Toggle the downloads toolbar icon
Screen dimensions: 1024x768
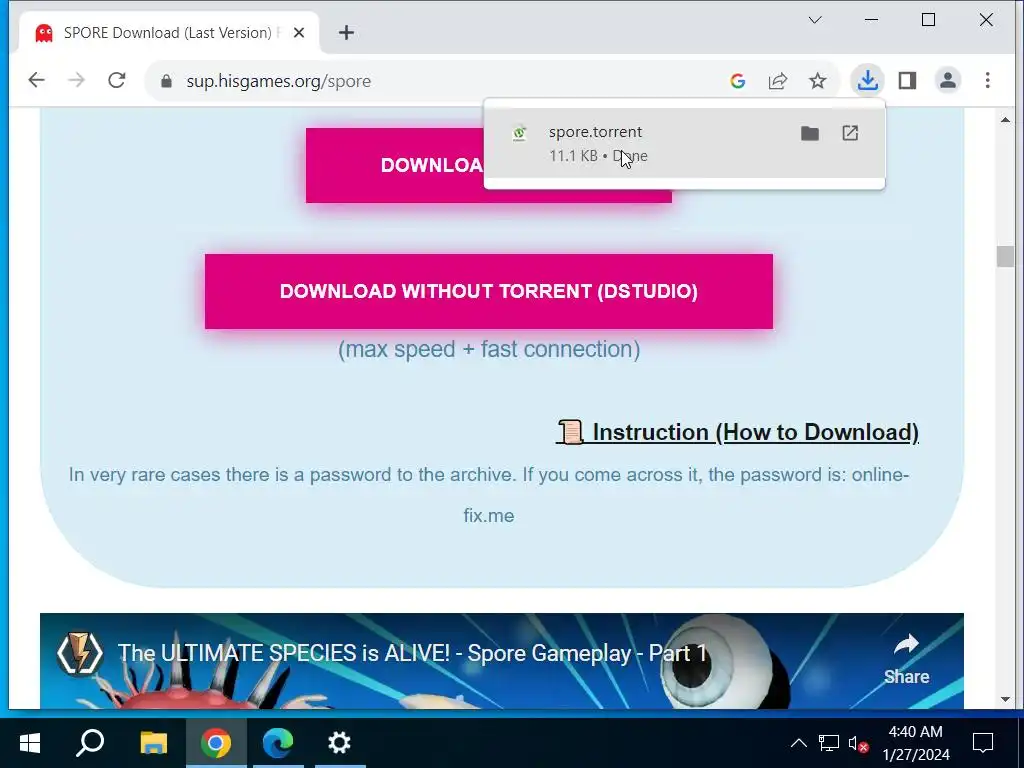click(867, 81)
